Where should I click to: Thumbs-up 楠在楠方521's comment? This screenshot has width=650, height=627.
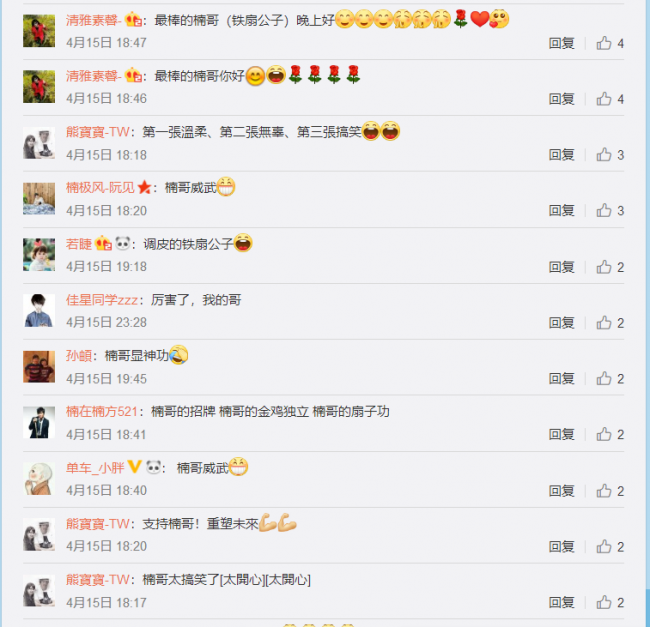610,435
